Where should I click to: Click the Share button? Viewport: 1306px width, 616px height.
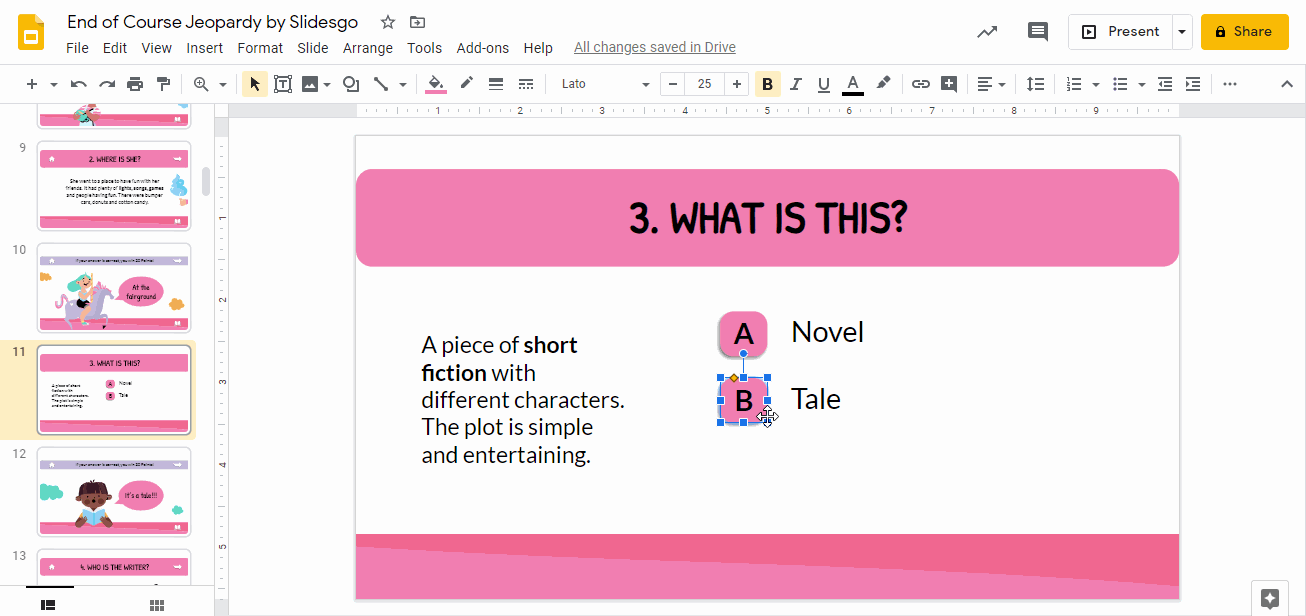coord(1244,31)
